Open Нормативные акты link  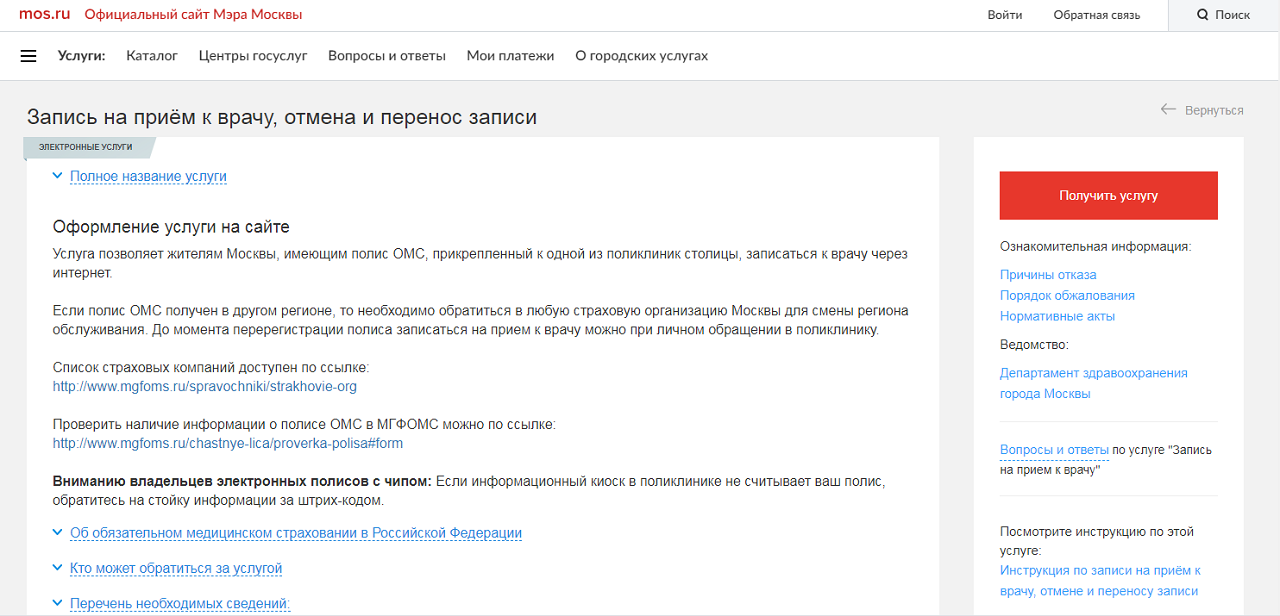[x=1057, y=316]
